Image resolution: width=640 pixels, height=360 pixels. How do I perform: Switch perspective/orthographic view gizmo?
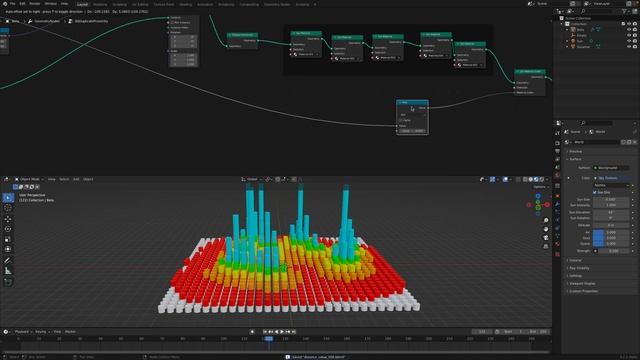pos(546,246)
